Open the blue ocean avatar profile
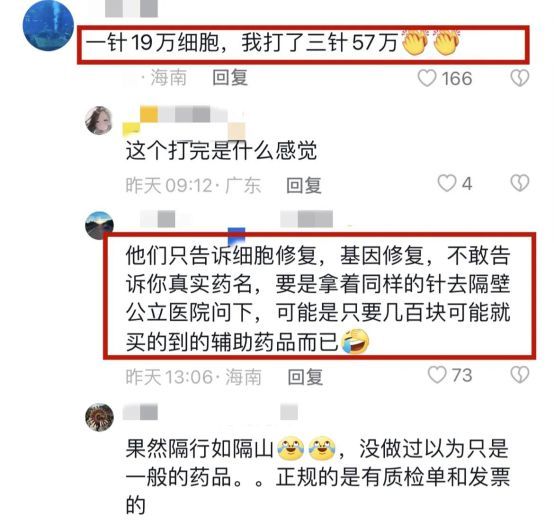554x524 pixels. pyautogui.click(x=48, y=26)
